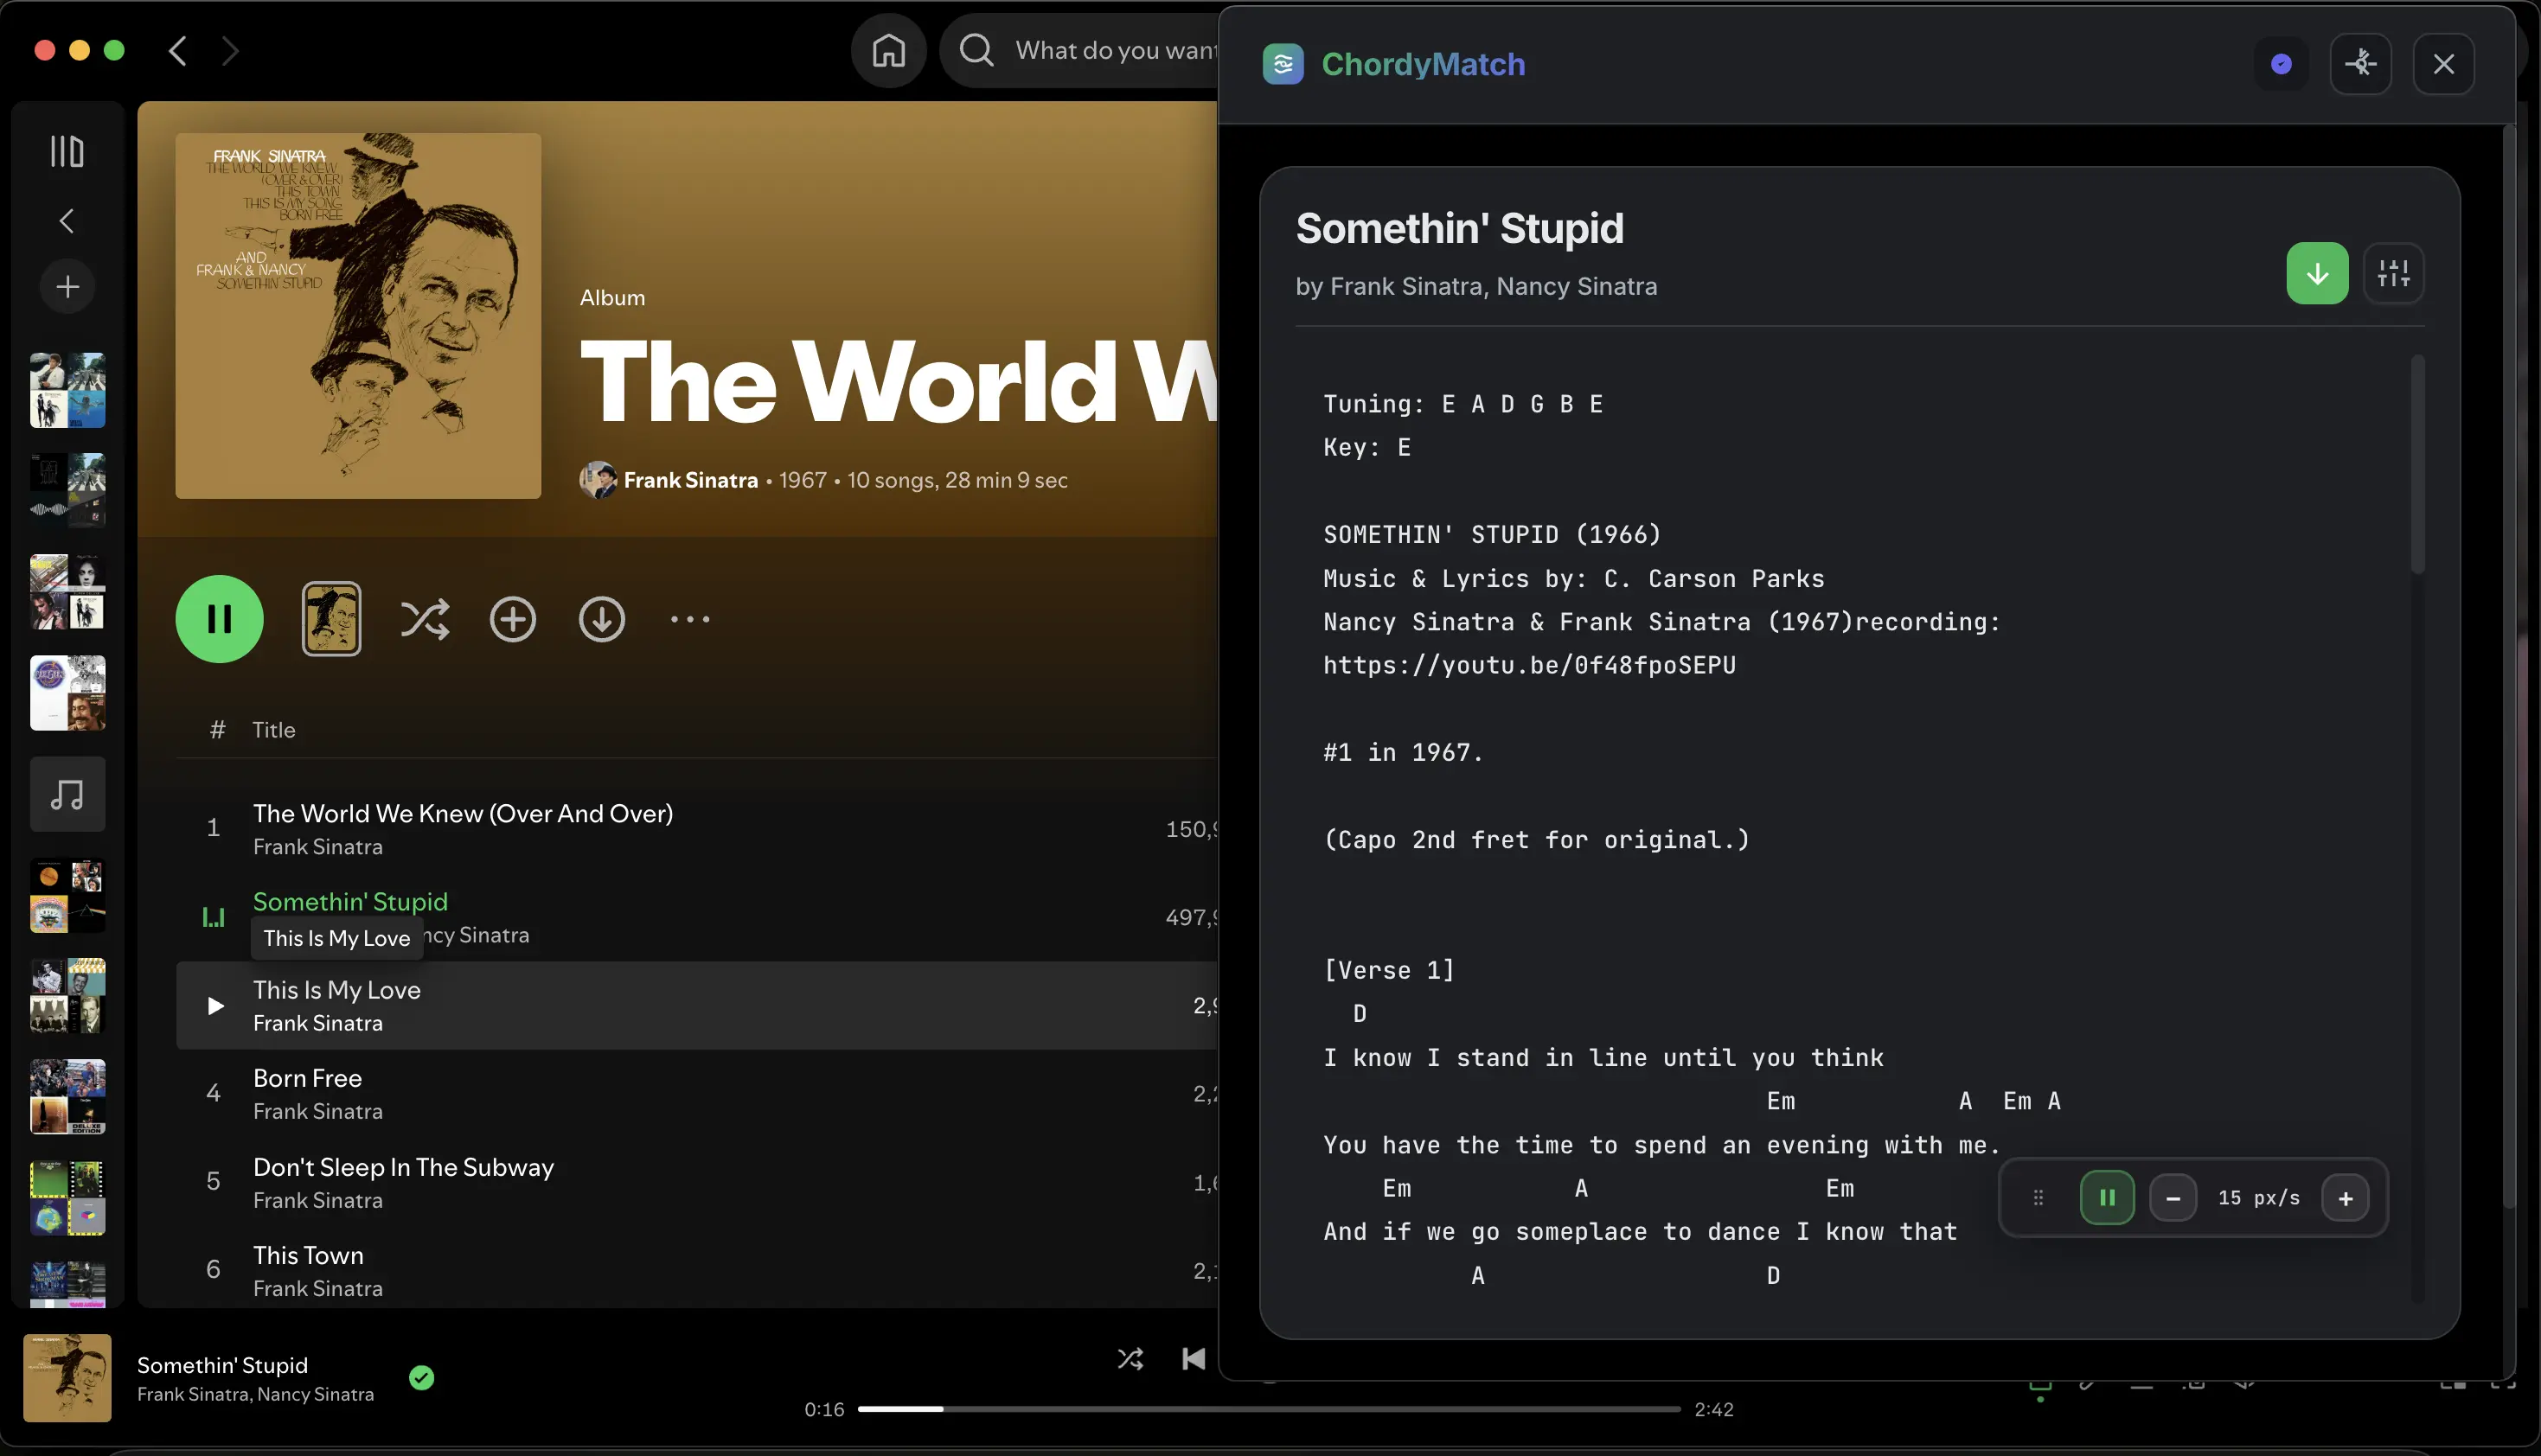Download the Somethin' Stupid chord sheet
Screen dimensions: 2541x1456
point(2317,272)
